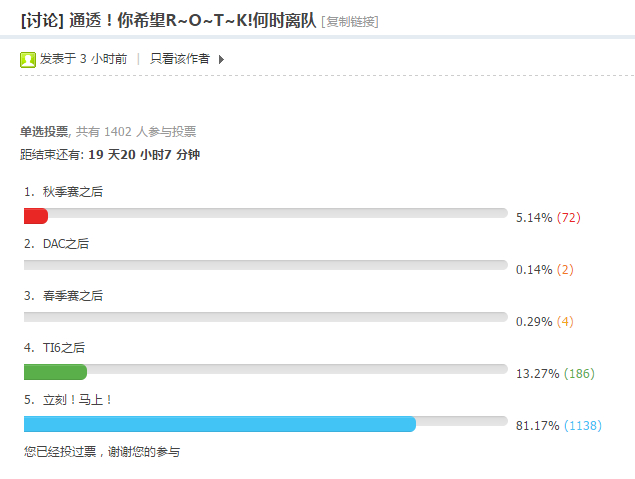Viewport: 635px width, 479px height.
Task: Select poll option 立刻！马上！
Action: point(78,399)
